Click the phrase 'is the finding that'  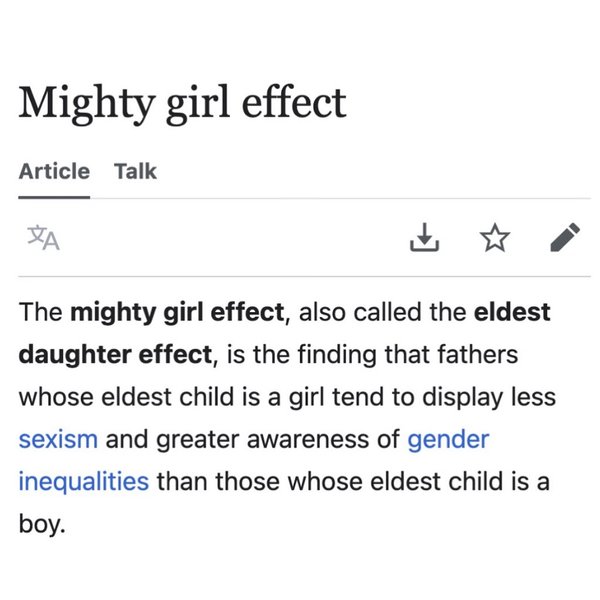(332, 354)
